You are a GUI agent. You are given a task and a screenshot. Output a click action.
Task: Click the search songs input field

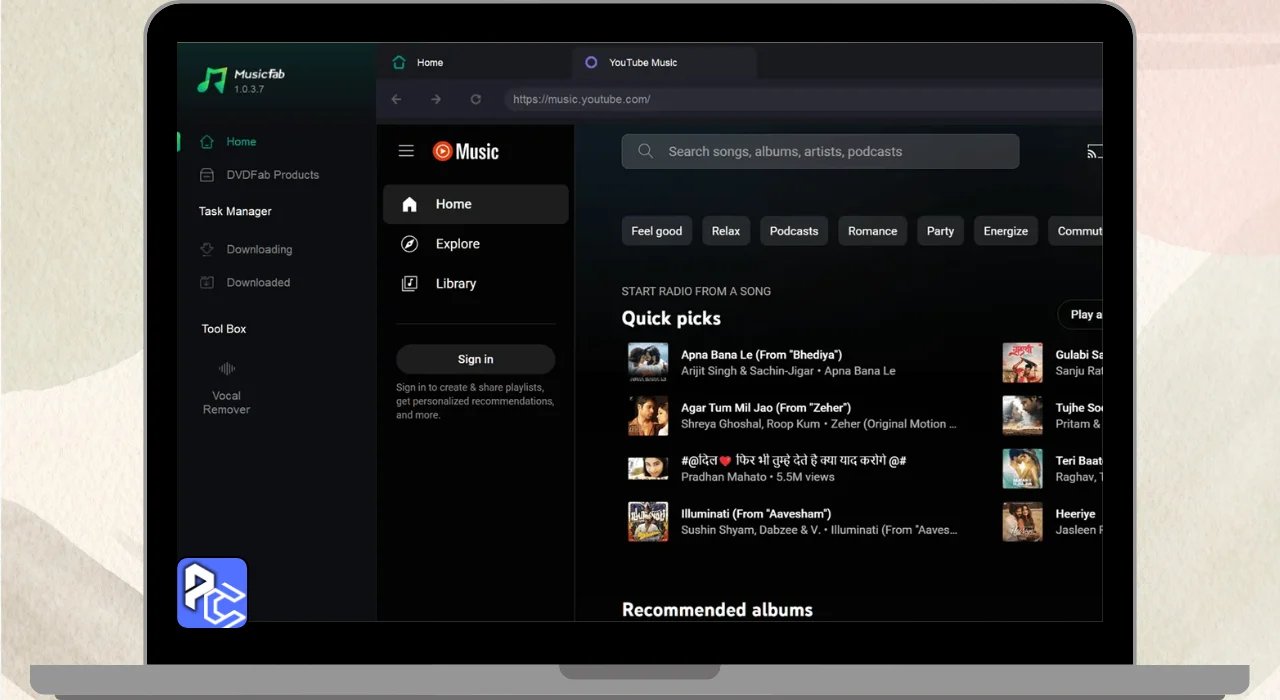coord(820,151)
